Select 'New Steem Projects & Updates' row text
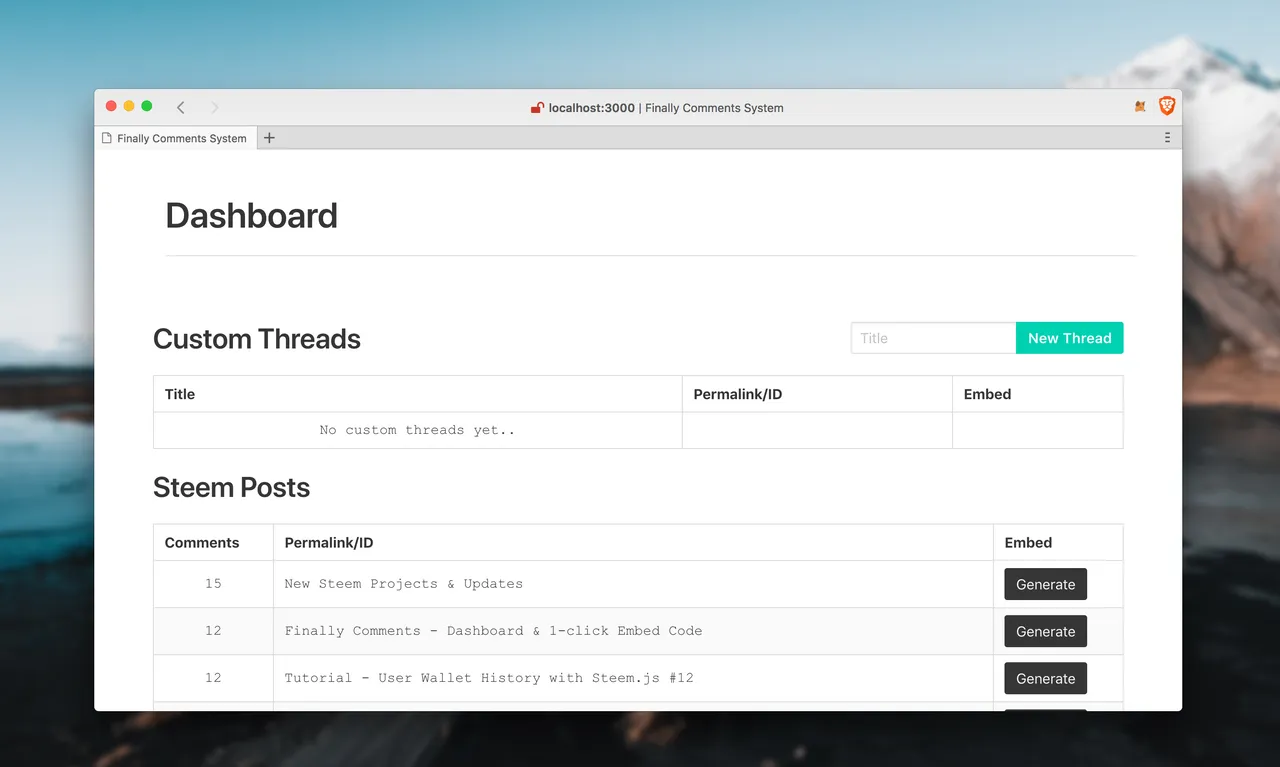This screenshot has width=1280, height=767. point(404,584)
